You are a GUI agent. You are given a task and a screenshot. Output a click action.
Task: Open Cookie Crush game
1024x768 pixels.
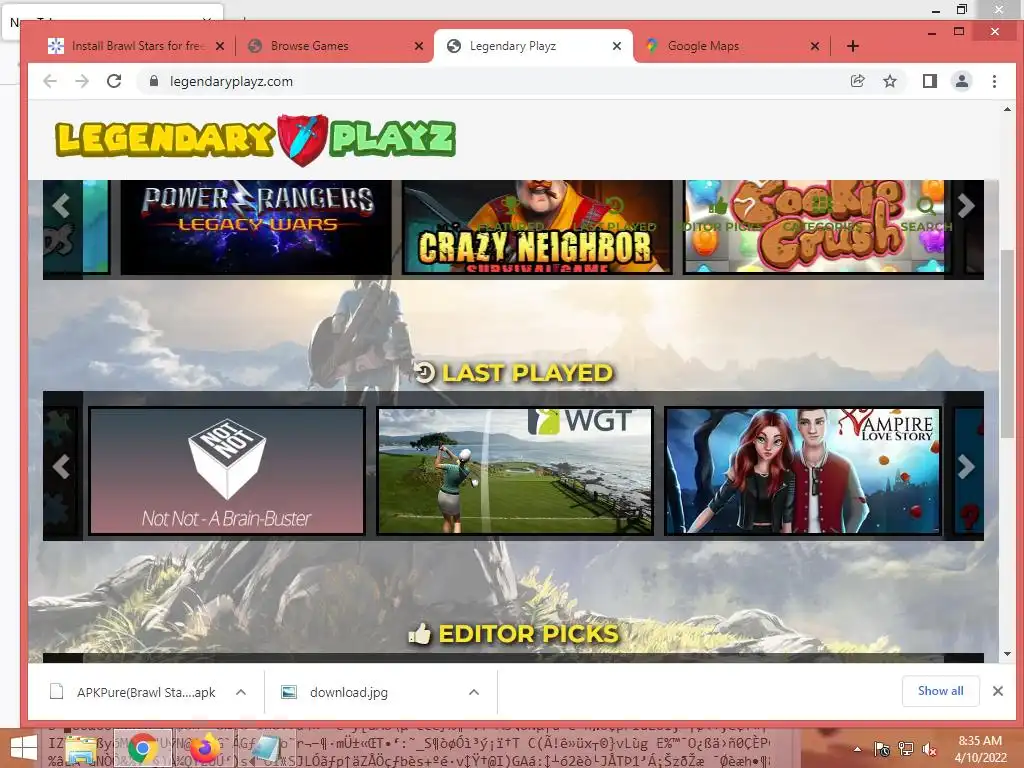(814, 227)
